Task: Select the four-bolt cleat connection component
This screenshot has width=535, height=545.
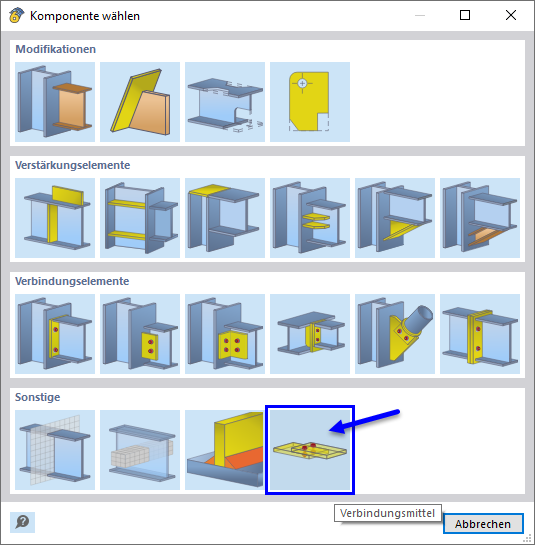Action: coord(225,334)
